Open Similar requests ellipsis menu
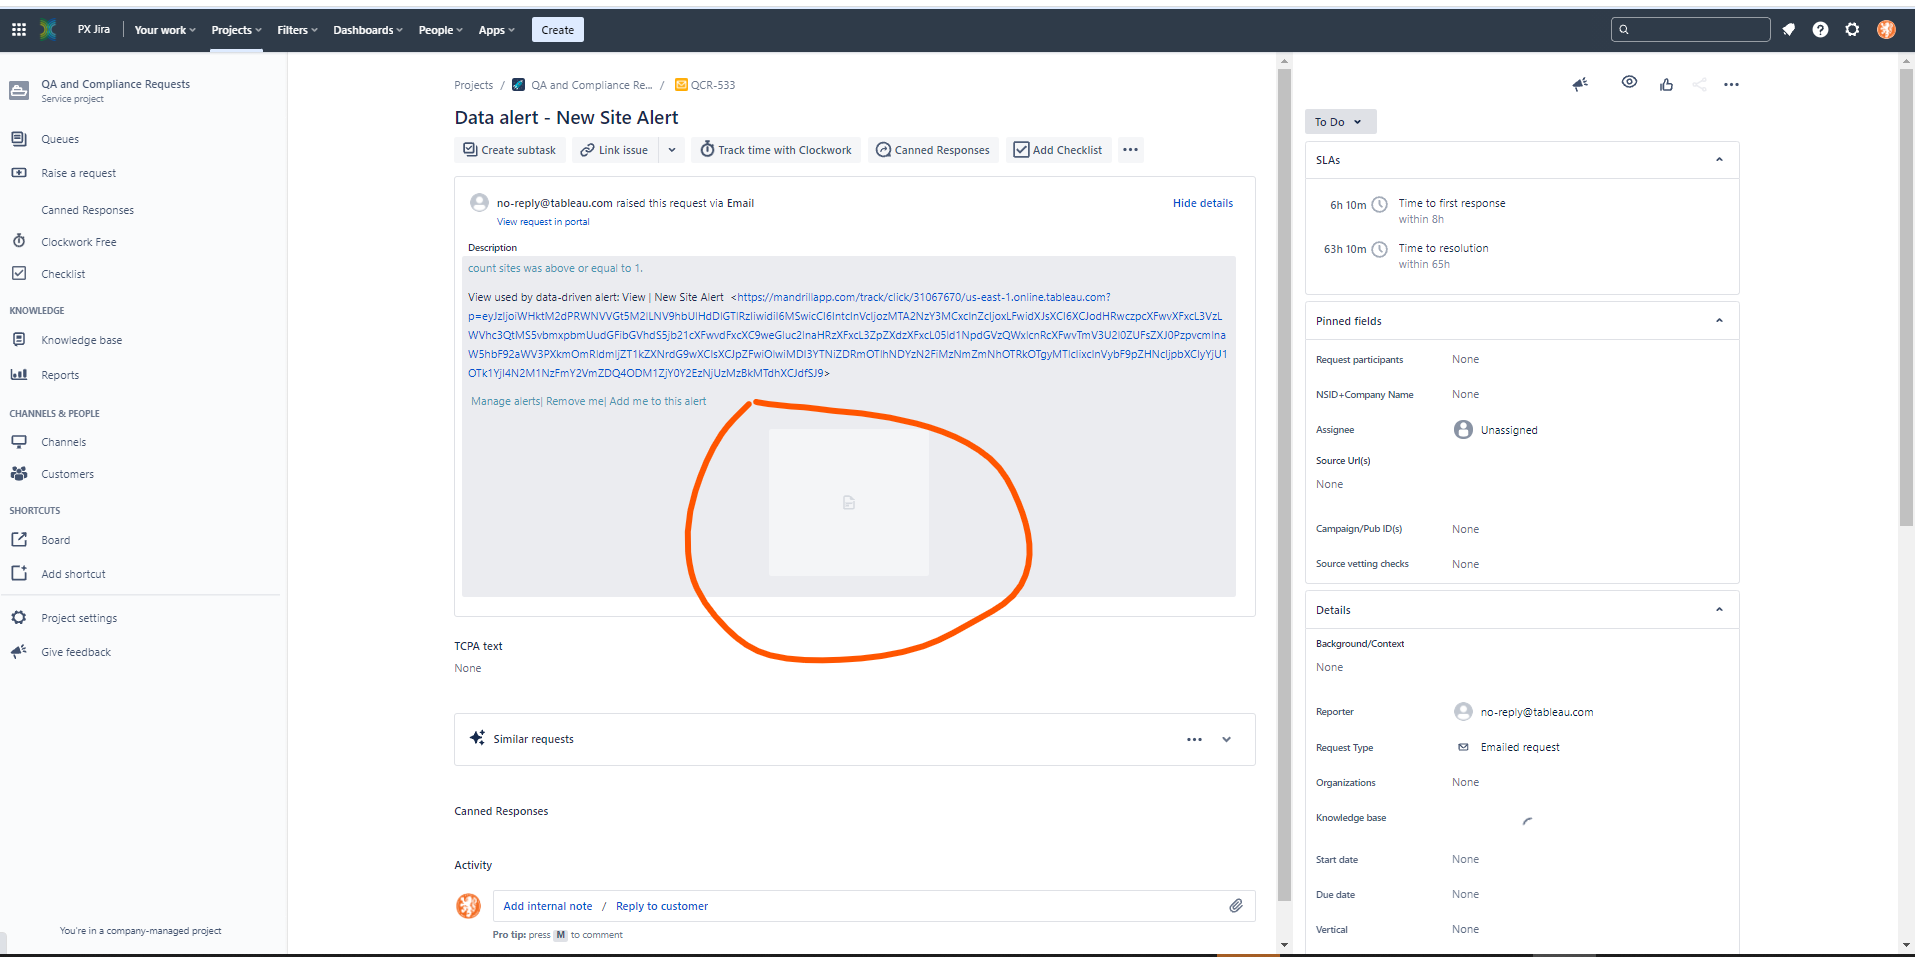The width and height of the screenshot is (1915, 957). (x=1194, y=740)
